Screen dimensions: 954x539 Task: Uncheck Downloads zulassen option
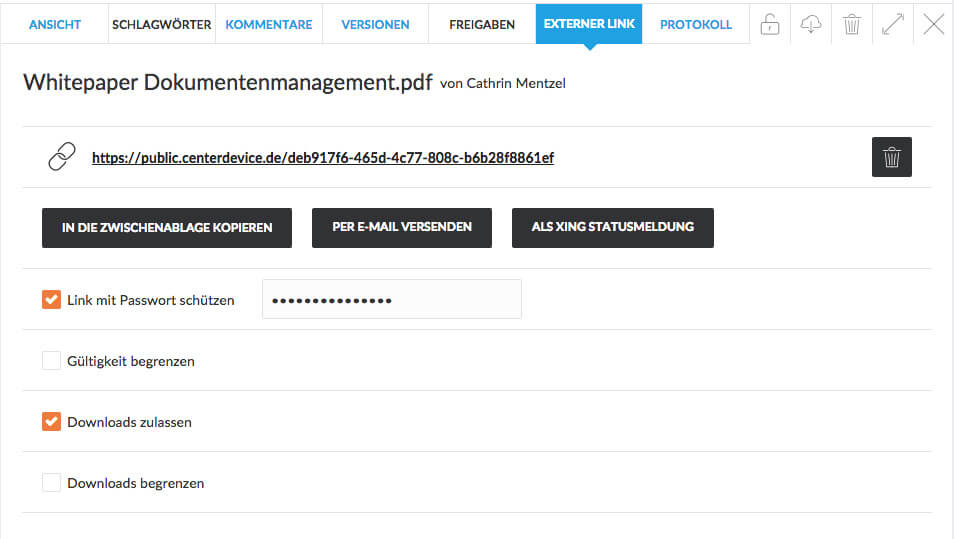(x=52, y=422)
